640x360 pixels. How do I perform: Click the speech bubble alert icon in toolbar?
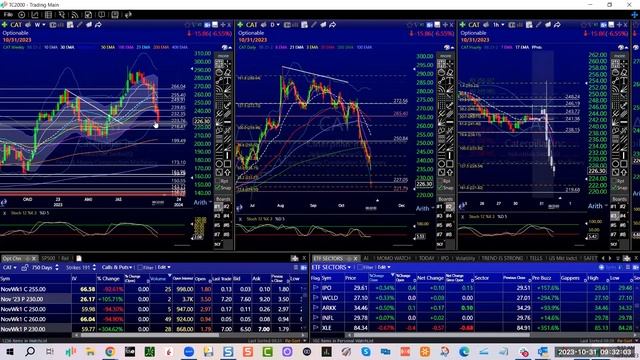pos(101,15)
